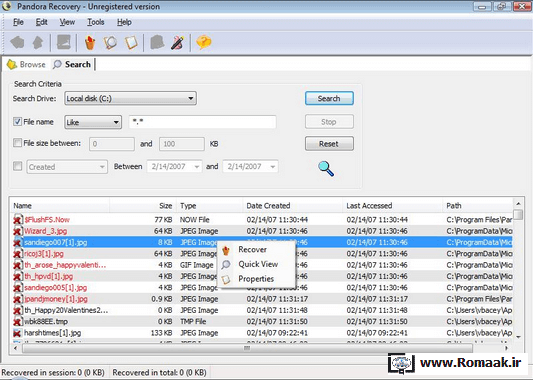Click the file icon next to sandiego005[1].jpg
The height and width of the screenshot is (380, 533).
pos(17,288)
